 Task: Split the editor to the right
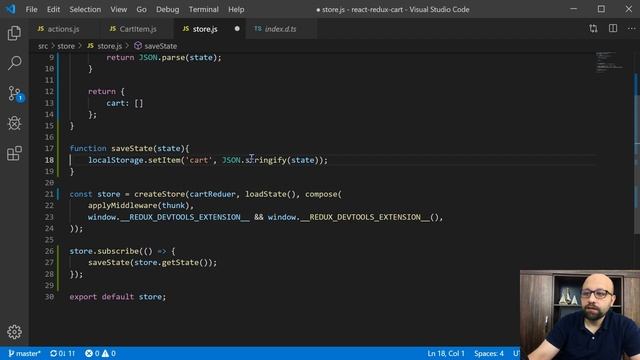(613, 29)
